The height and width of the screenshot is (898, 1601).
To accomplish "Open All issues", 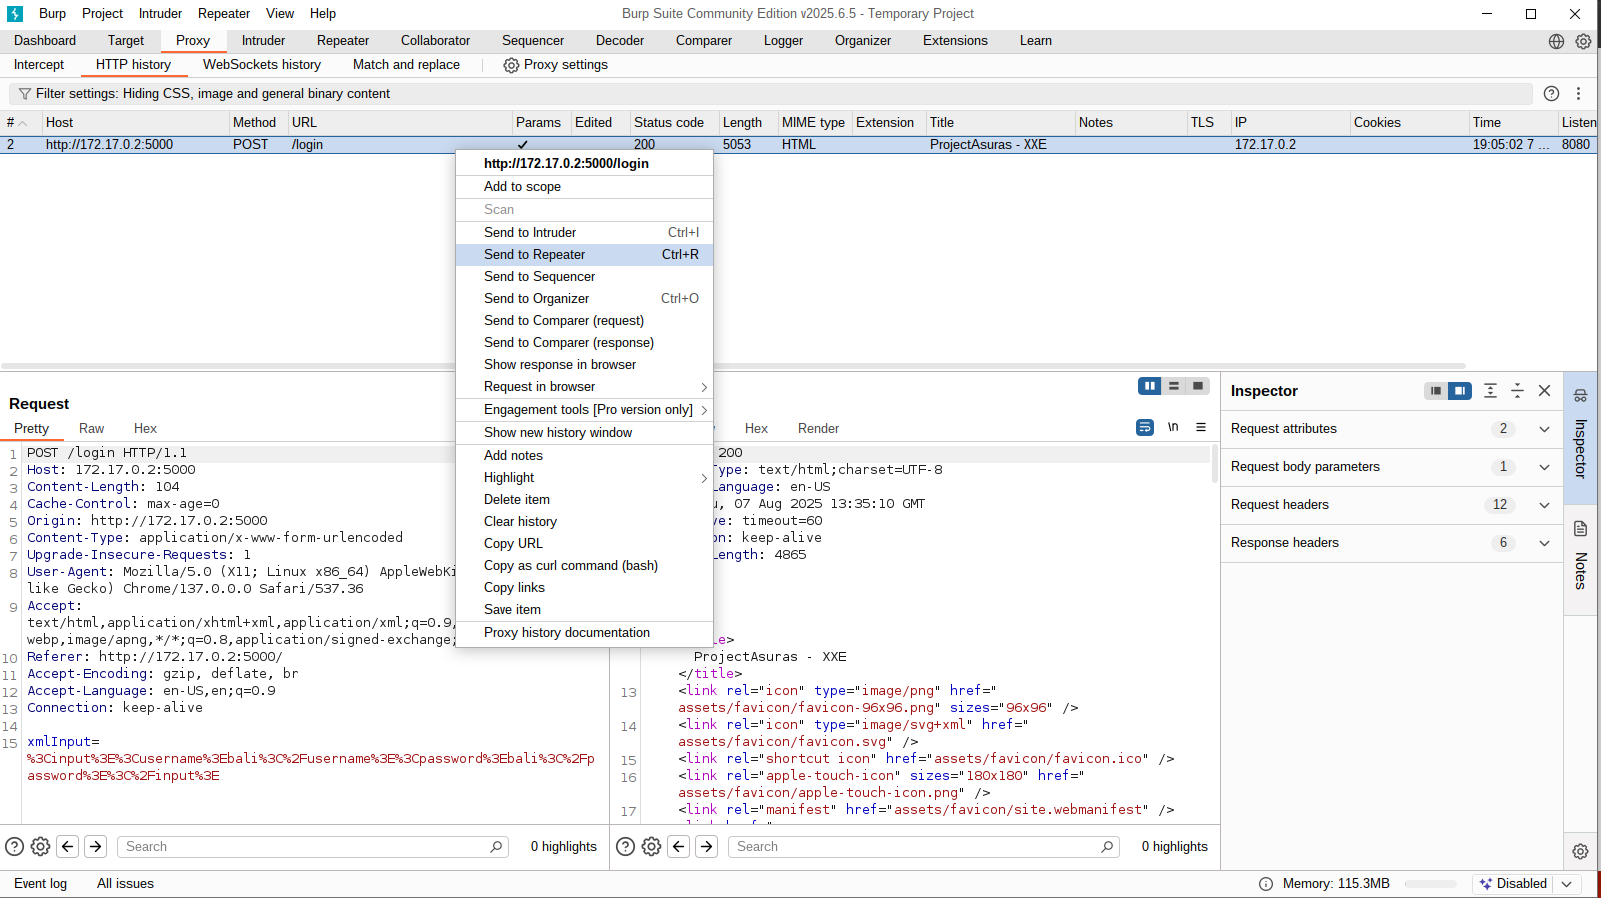I will [x=125, y=884].
